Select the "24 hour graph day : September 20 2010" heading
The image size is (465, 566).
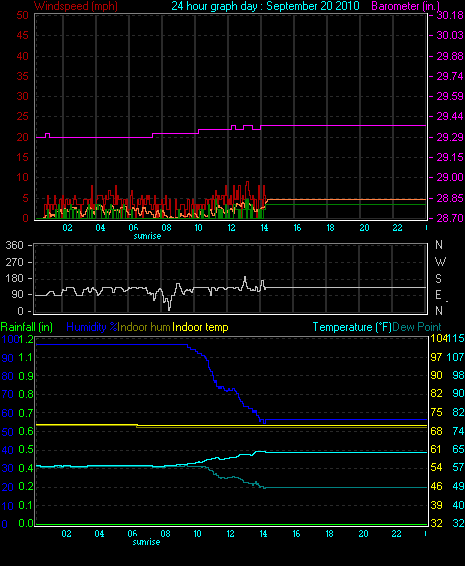(265, 6)
